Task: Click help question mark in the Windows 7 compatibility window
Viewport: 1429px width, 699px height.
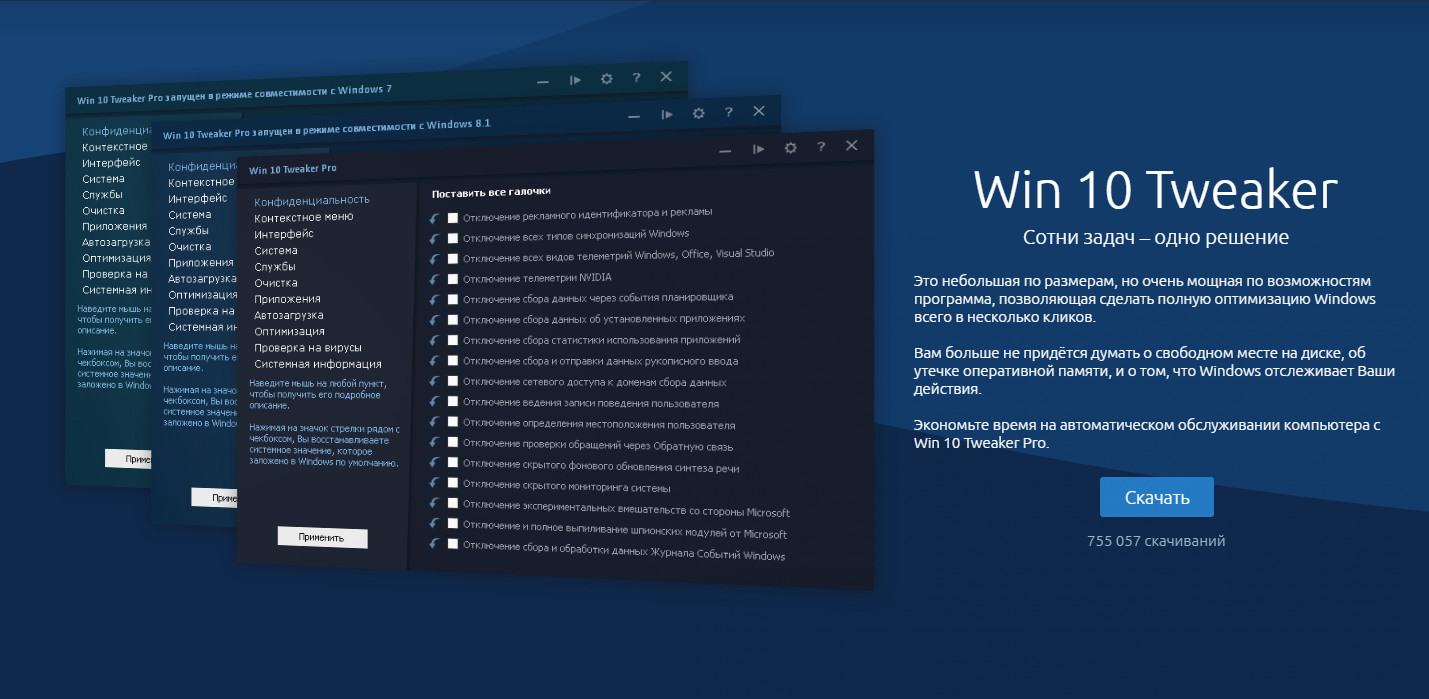Action: [x=636, y=78]
